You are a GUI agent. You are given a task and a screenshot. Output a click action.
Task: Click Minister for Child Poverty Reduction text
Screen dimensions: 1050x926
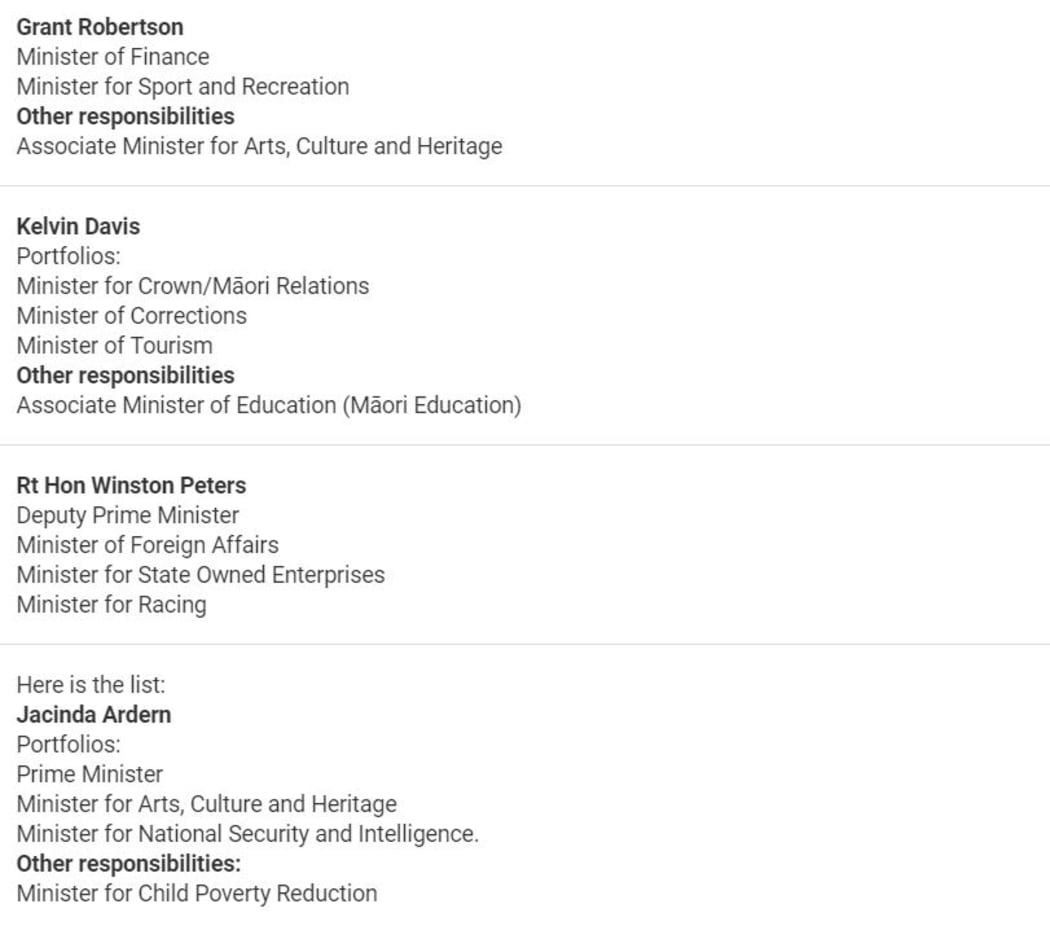click(x=197, y=893)
